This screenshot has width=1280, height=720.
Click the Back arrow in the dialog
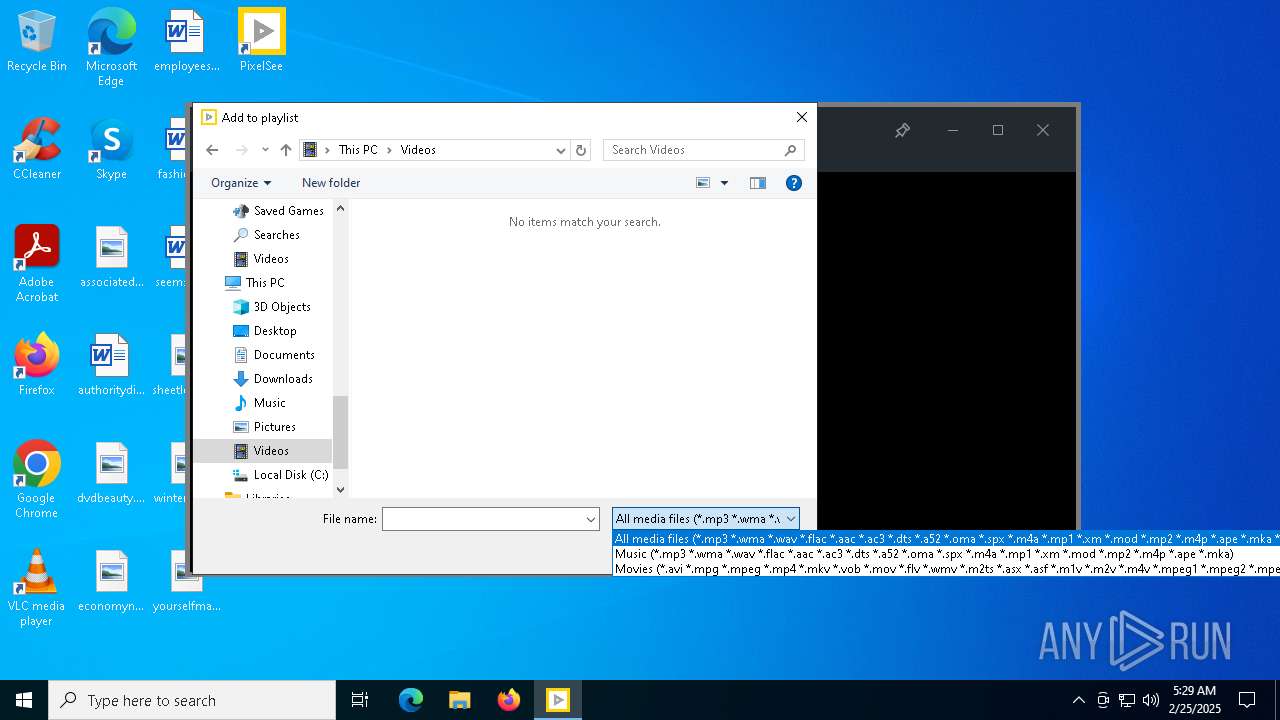(212, 150)
